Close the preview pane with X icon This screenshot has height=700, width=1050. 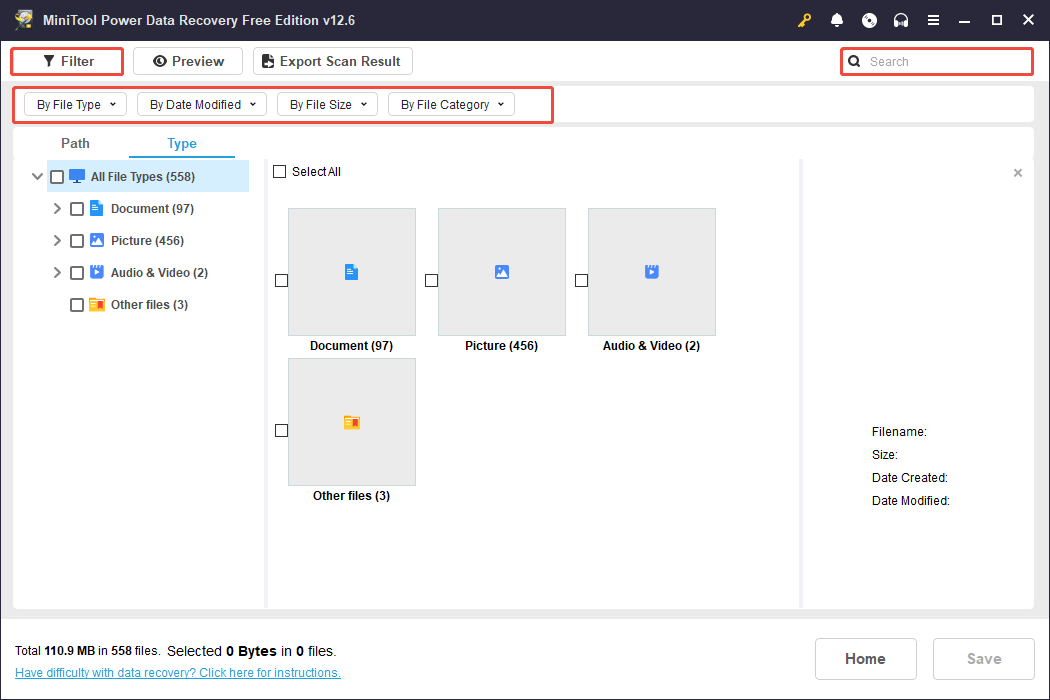click(1018, 173)
